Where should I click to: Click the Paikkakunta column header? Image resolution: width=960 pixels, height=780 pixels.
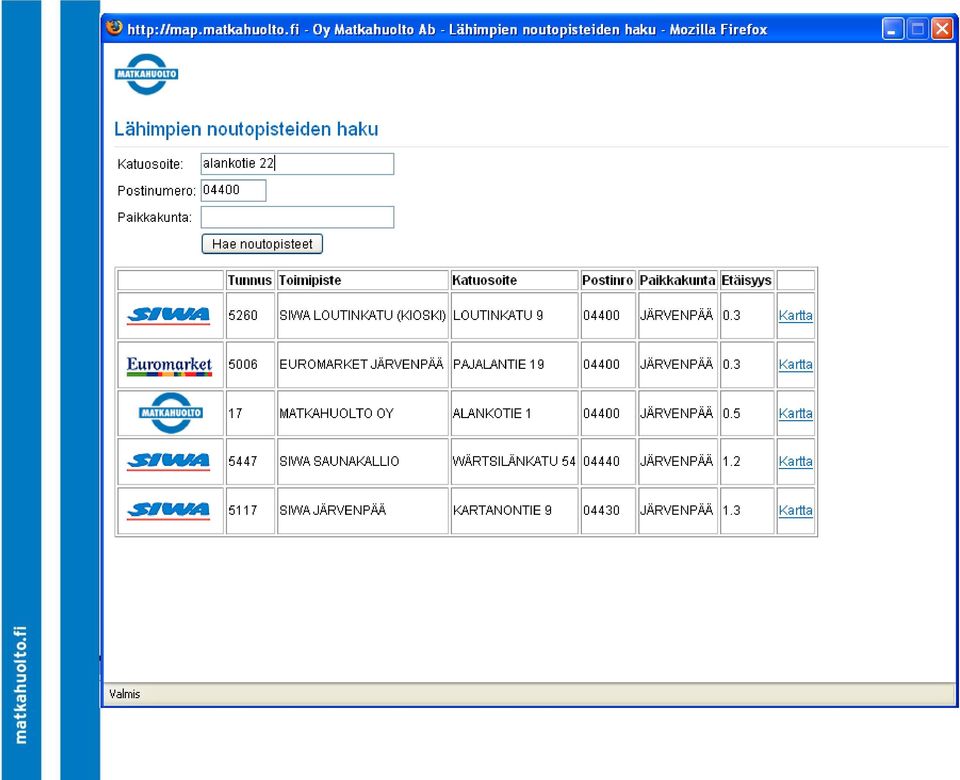point(677,280)
